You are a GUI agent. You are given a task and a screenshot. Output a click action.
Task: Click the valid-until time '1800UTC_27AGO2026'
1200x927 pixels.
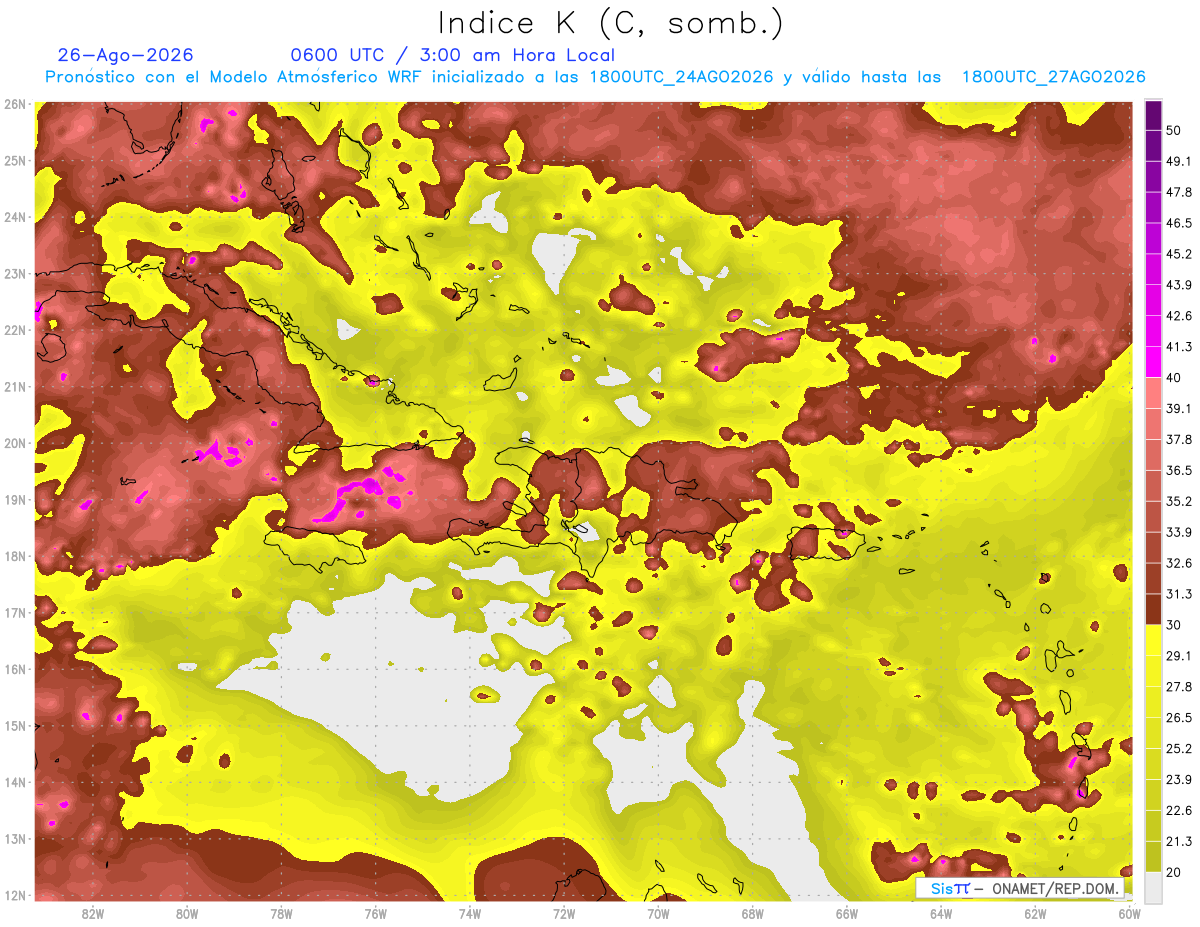[1053, 77]
